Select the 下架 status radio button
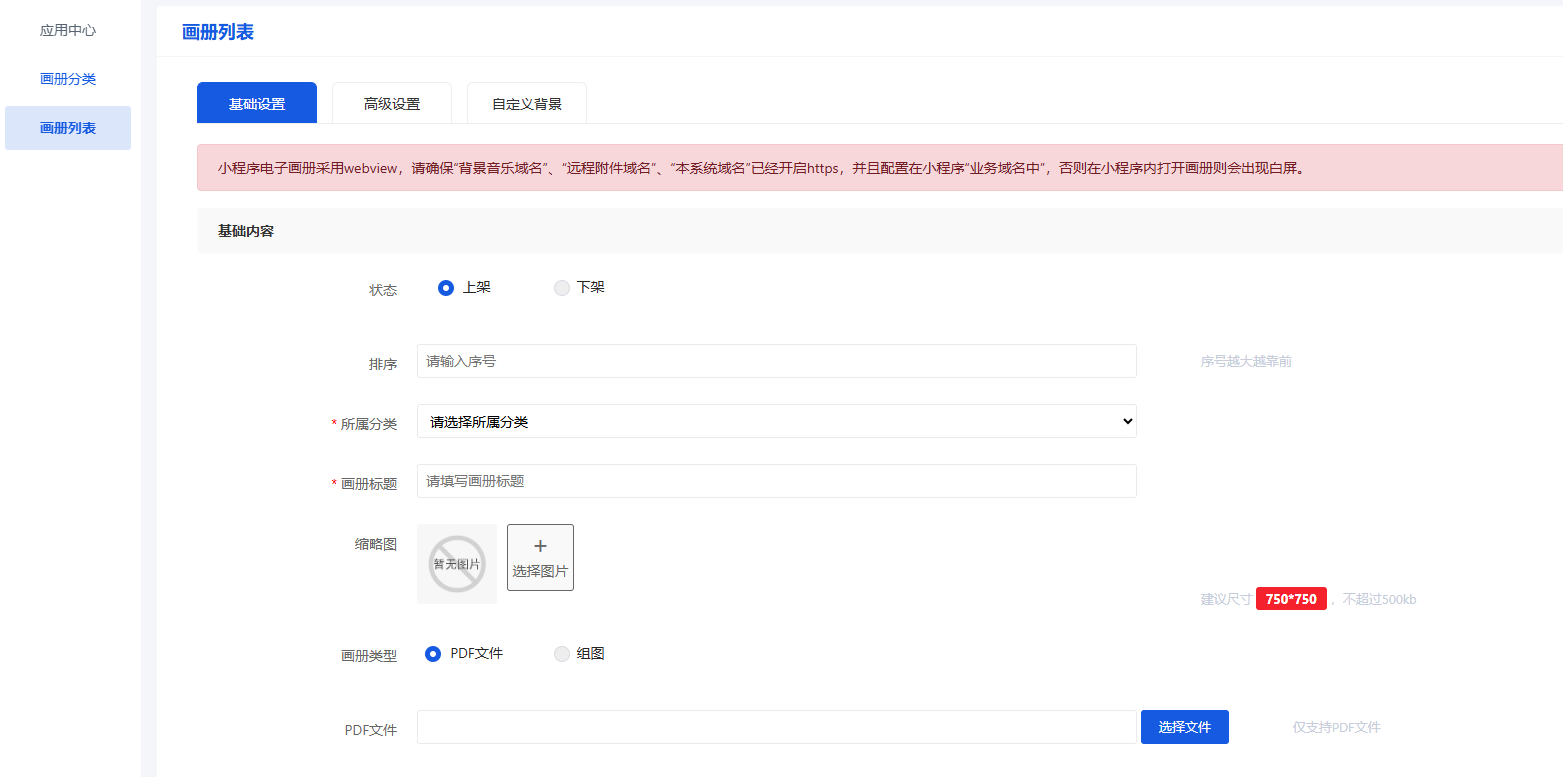 pos(562,288)
